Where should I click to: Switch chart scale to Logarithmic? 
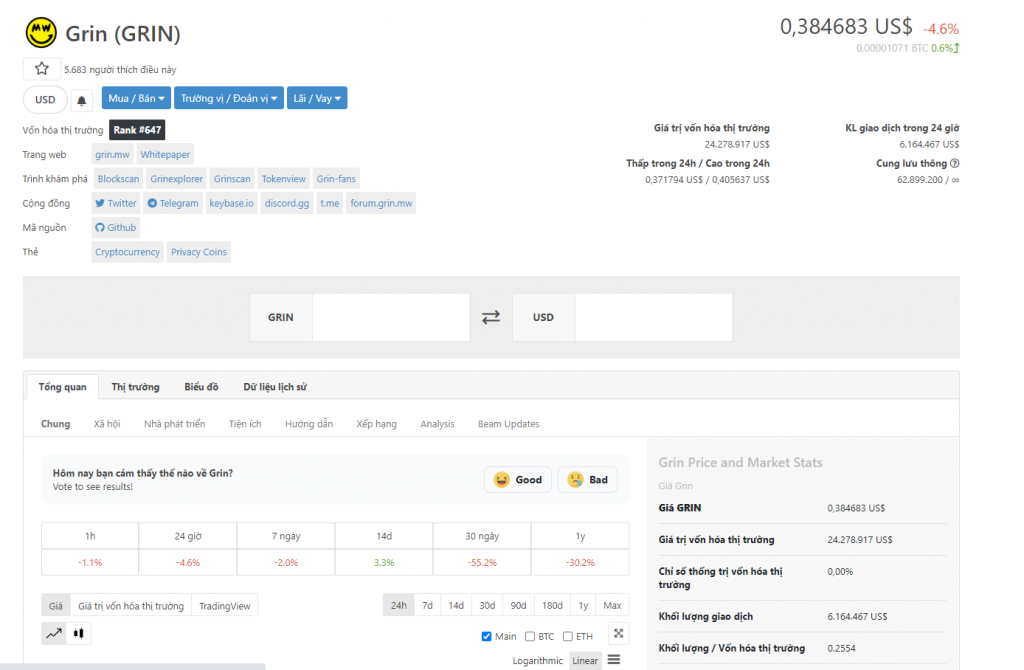pos(537,660)
